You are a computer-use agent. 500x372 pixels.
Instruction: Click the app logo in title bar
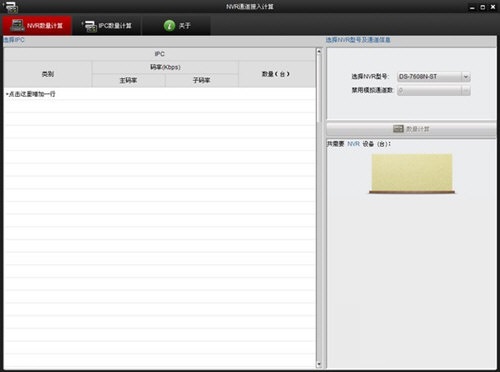10,7
